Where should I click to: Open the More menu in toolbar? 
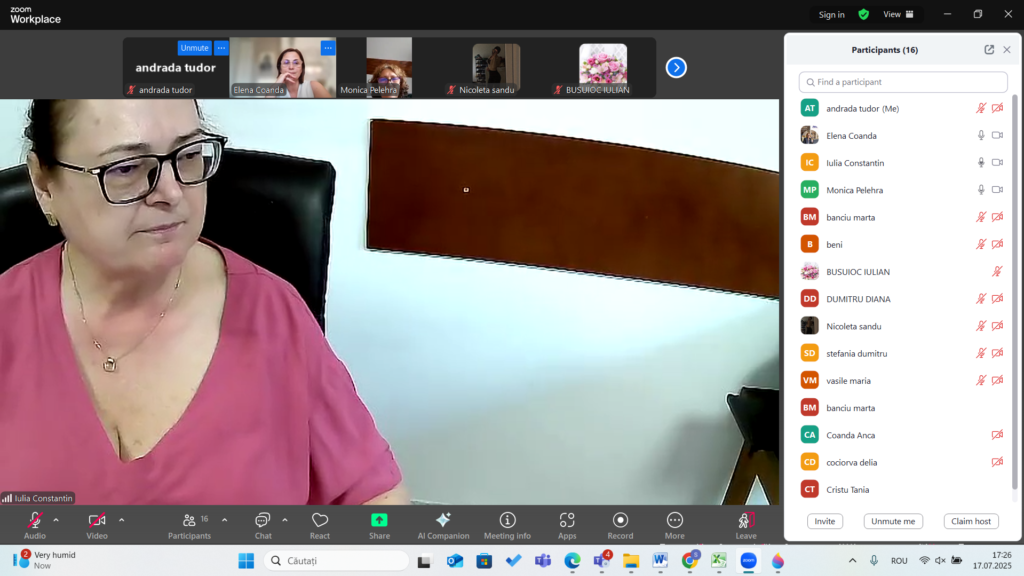pos(675,524)
